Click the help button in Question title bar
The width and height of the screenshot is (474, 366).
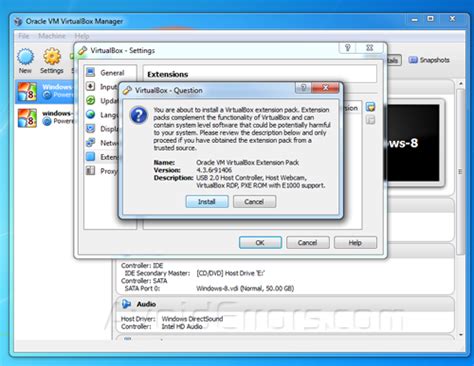click(x=303, y=88)
